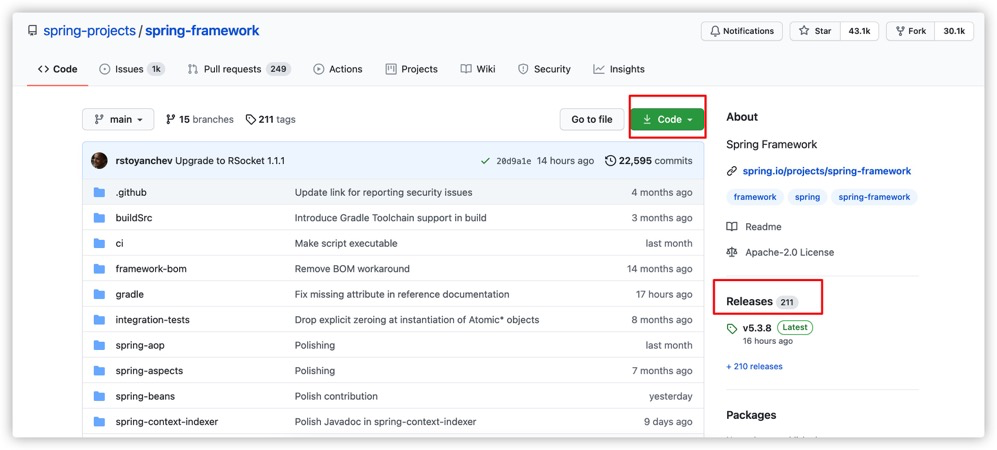Click the folder icon for gradle
Image resolution: width=997 pixels, height=450 pixels.
click(99, 294)
